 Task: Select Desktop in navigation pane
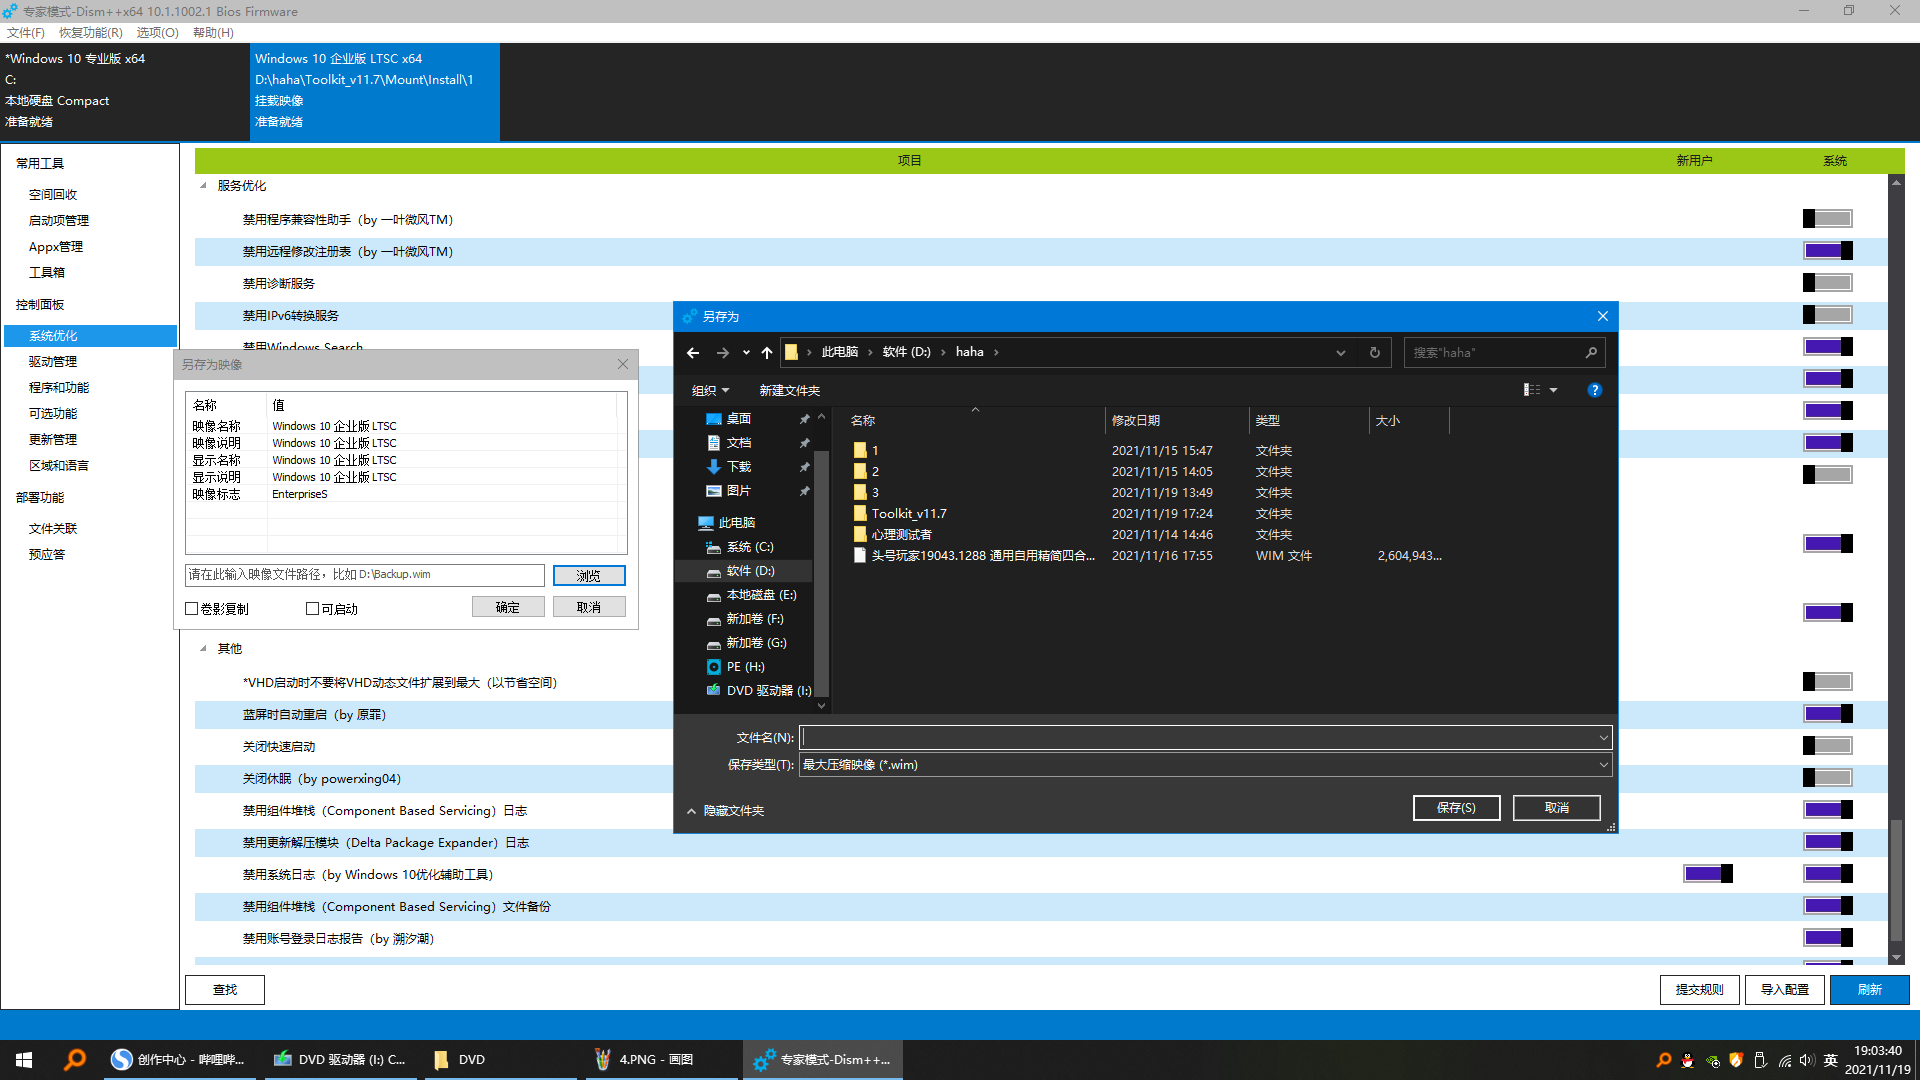(739, 419)
